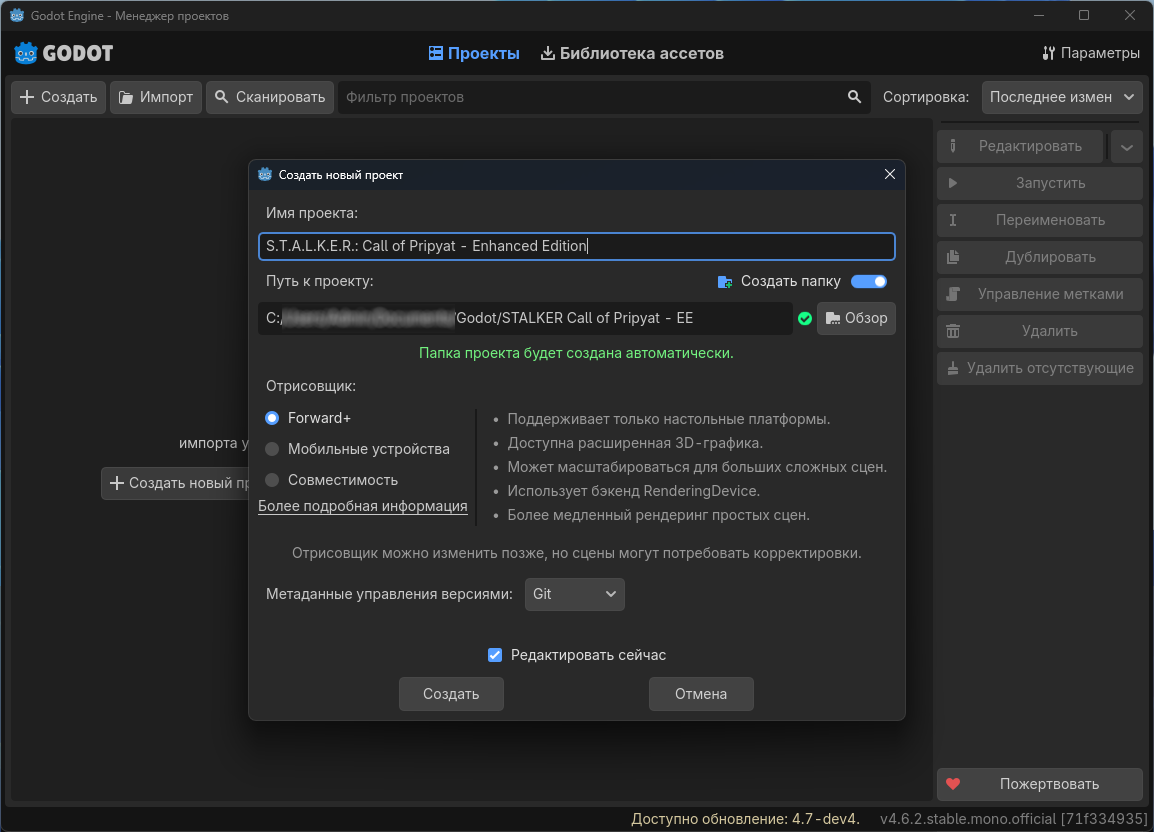Viewport: 1154px width, 832px height.
Task: Select the Совместимость renderer
Action: click(332, 480)
